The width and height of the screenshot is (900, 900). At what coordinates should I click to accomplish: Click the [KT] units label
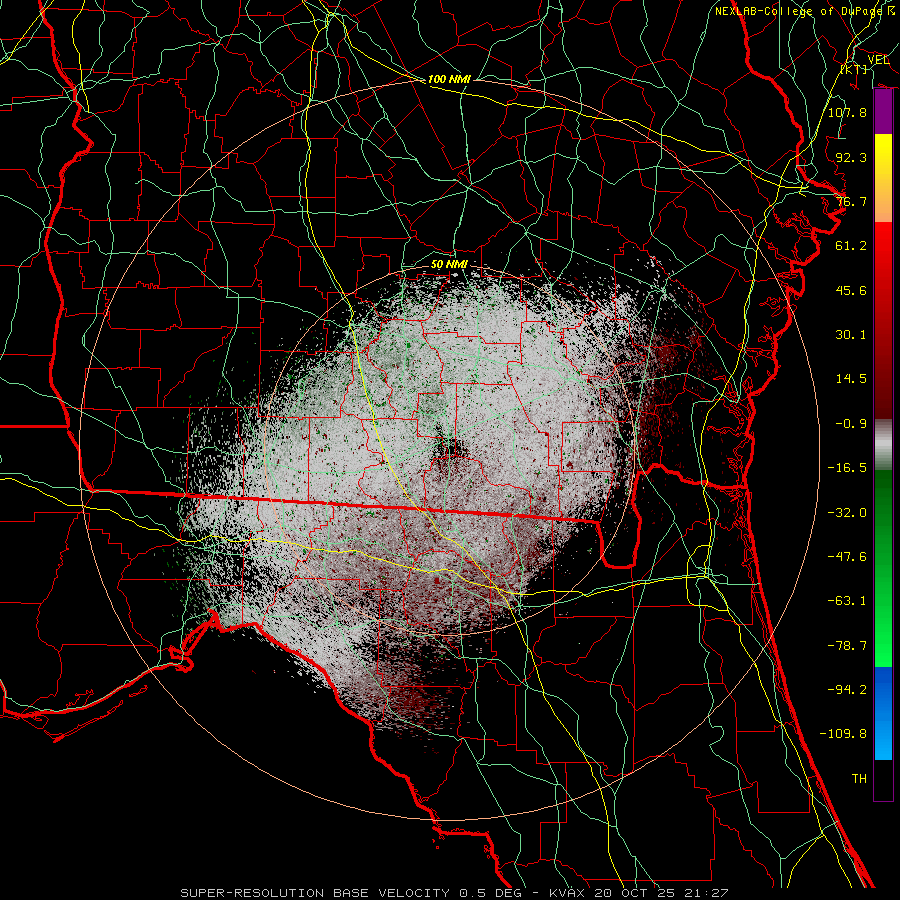(854, 69)
